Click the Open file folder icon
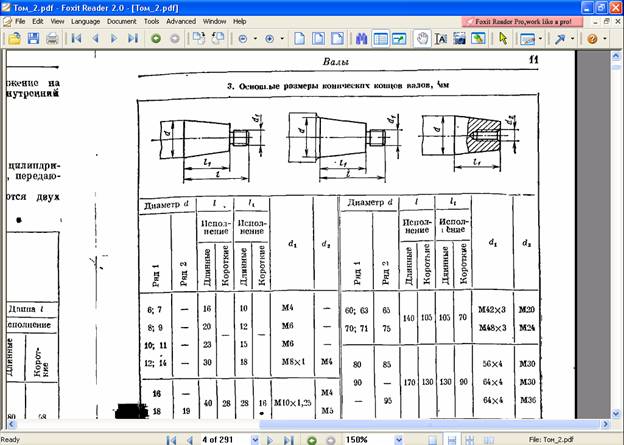Screen dimensions: 624x445 pyautogui.click(x=15, y=38)
